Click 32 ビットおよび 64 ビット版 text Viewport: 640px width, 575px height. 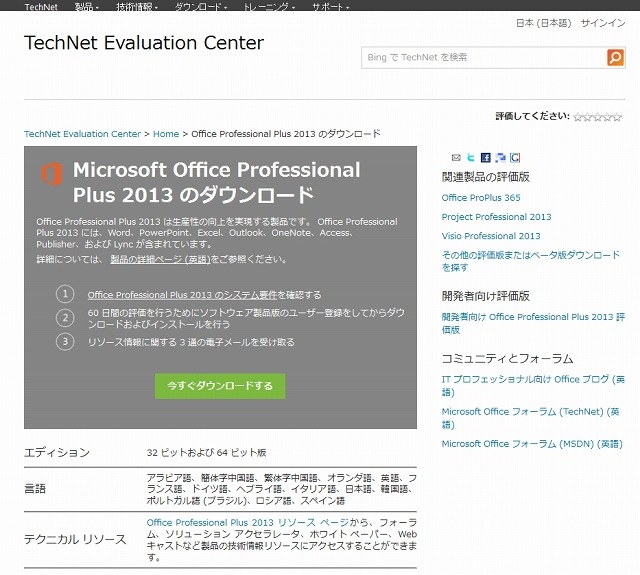[x=207, y=452]
